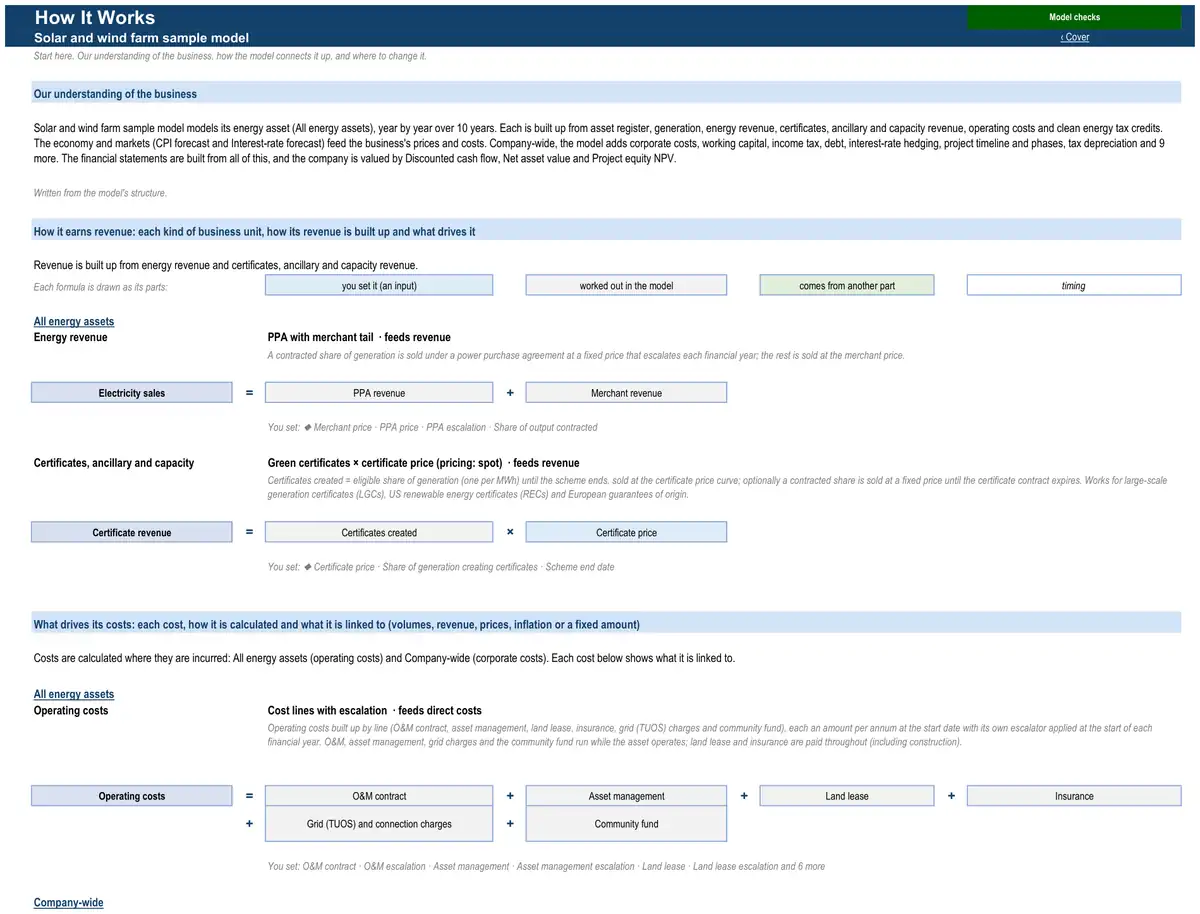Select Grid (TUOS) and connection charges box

[x=379, y=824]
